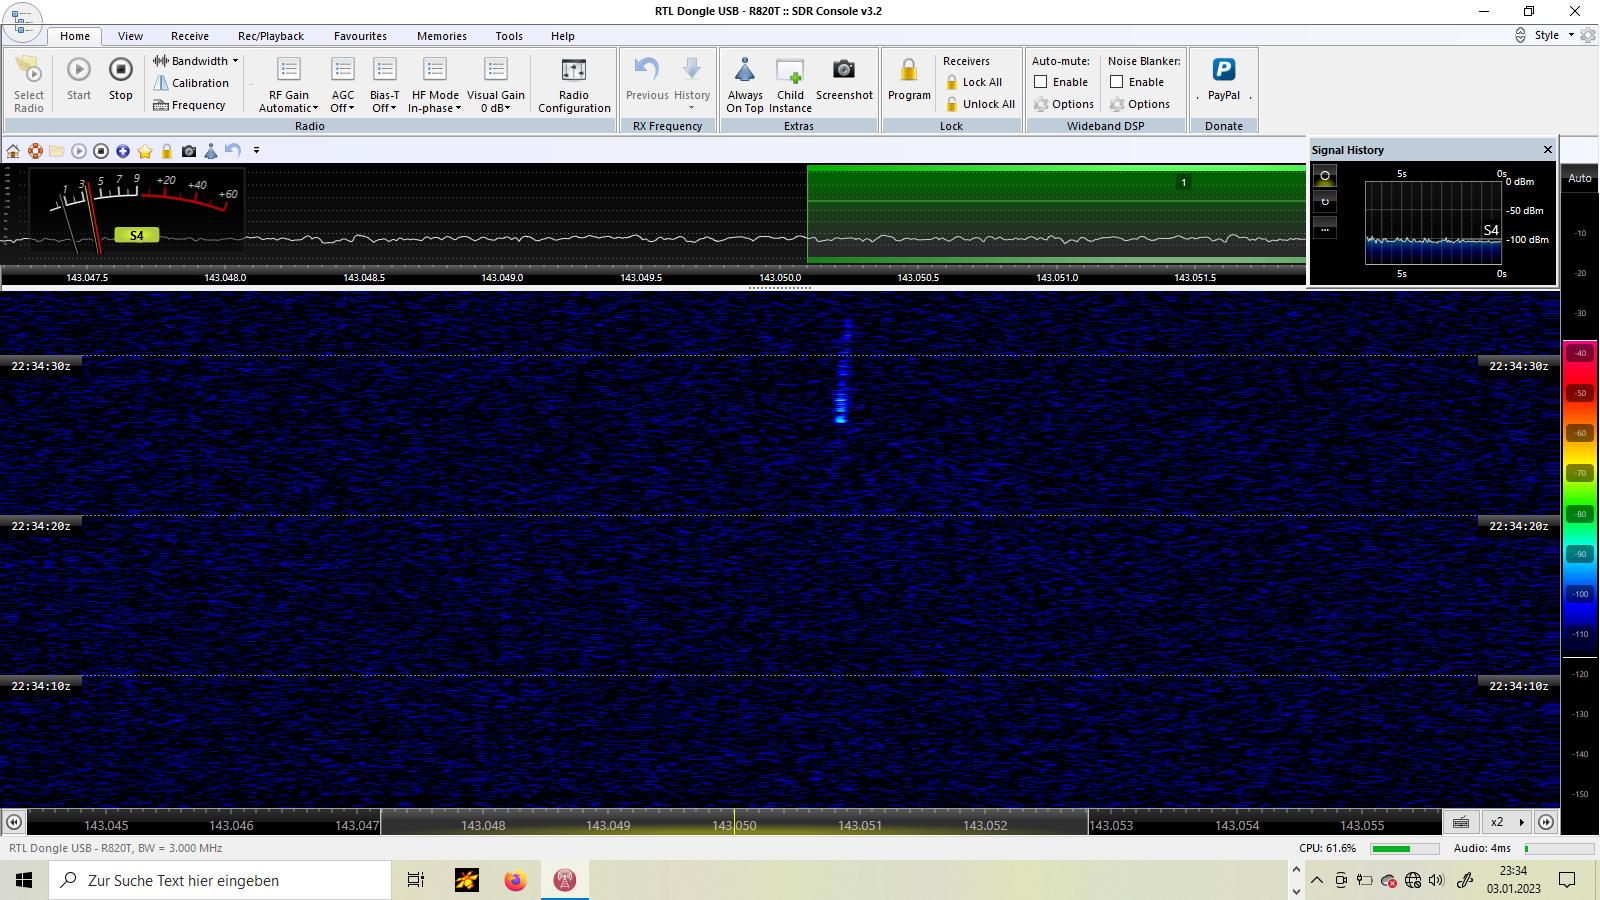Click the application menu button at top left

(x=22, y=22)
